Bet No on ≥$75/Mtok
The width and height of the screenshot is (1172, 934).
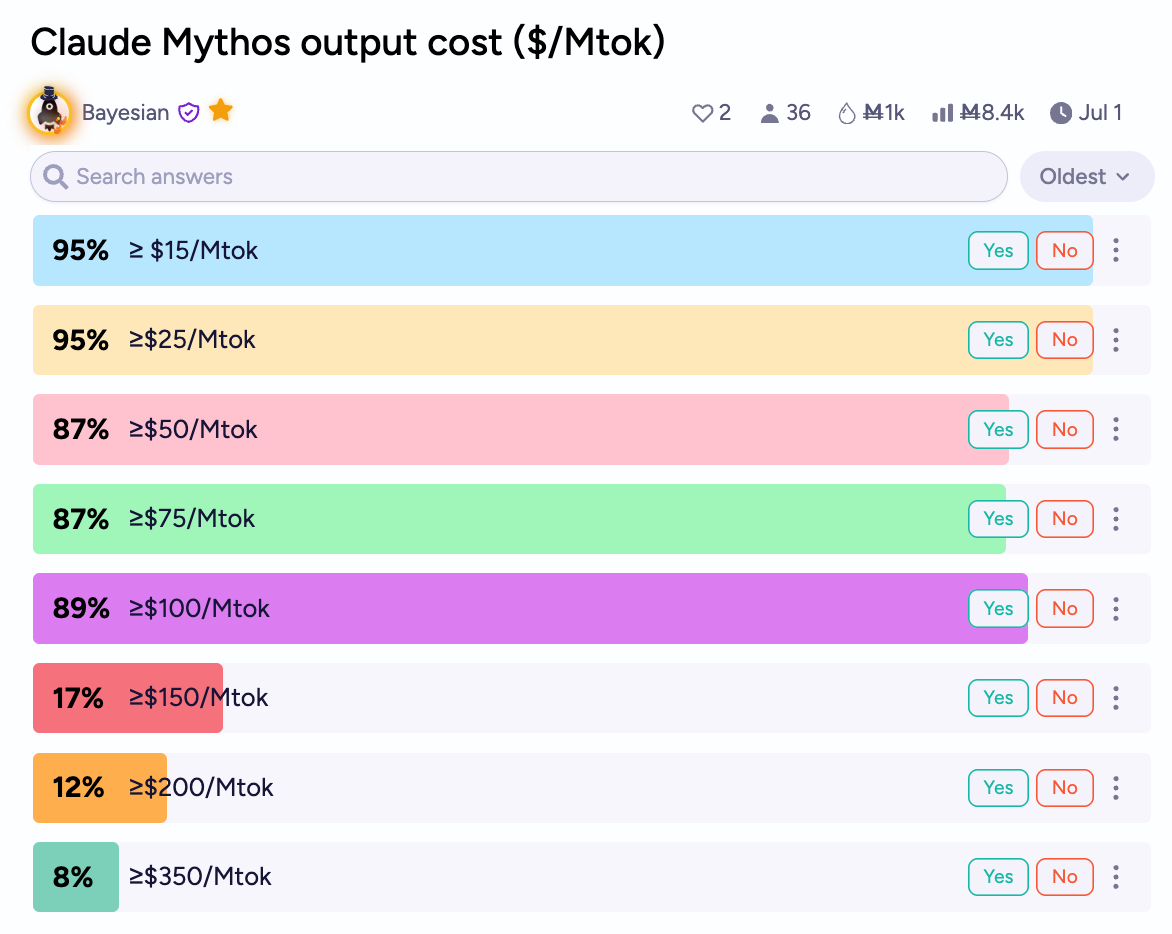tap(1064, 519)
